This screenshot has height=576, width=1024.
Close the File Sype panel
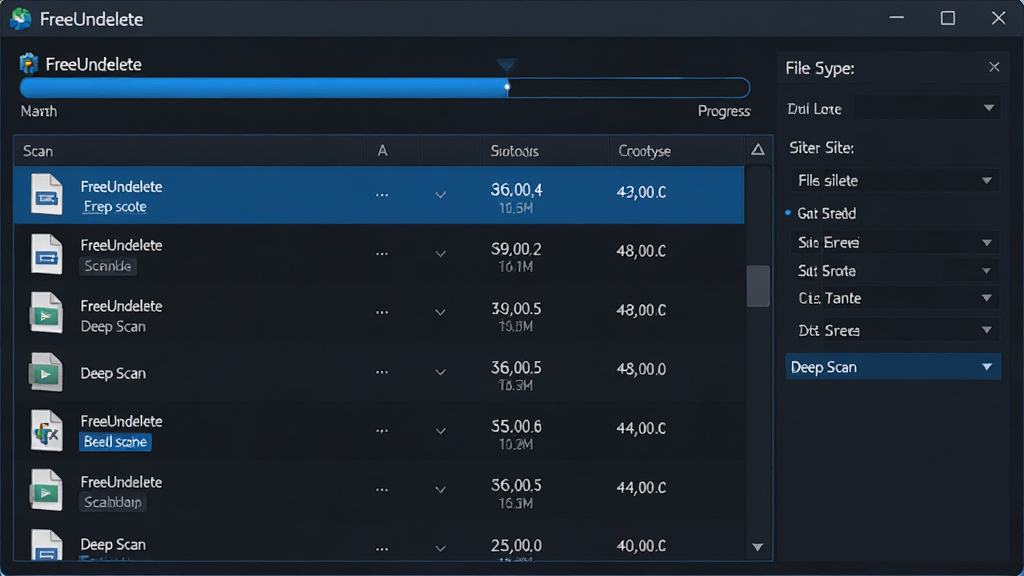click(x=994, y=67)
